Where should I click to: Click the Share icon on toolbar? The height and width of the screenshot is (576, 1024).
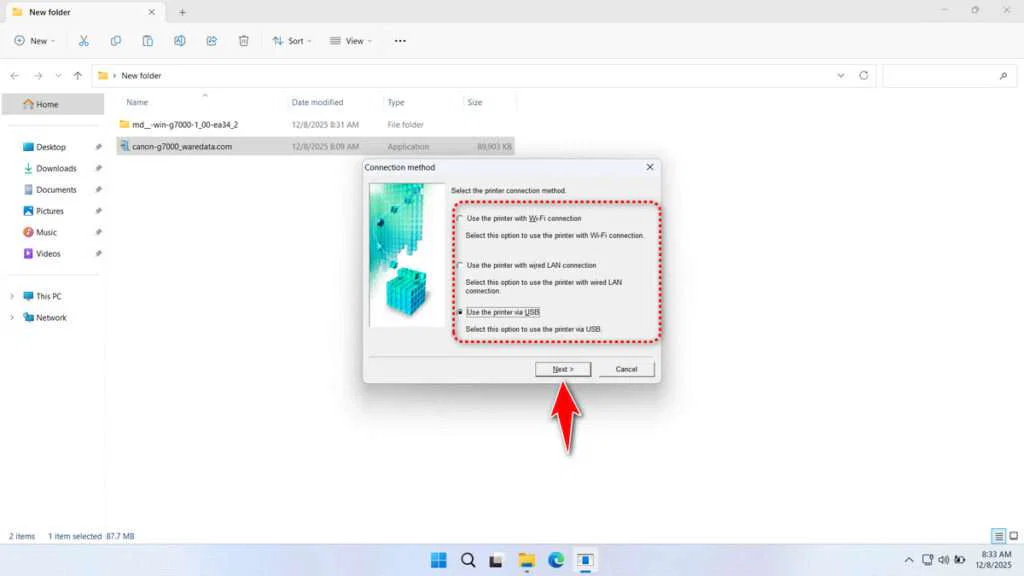211,40
